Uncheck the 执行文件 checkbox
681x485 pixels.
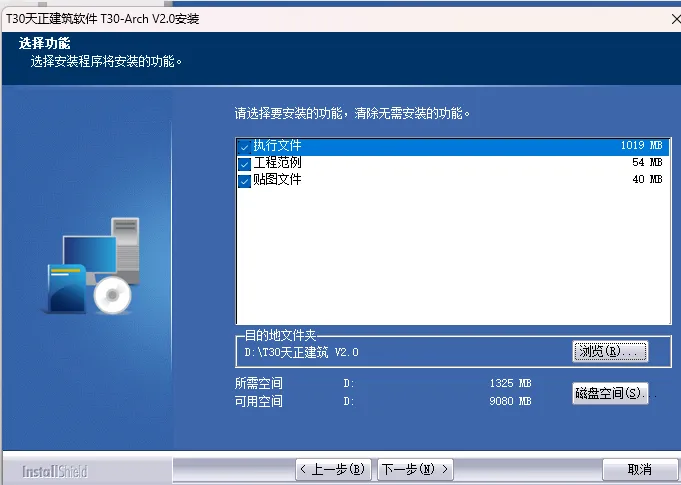245,147
